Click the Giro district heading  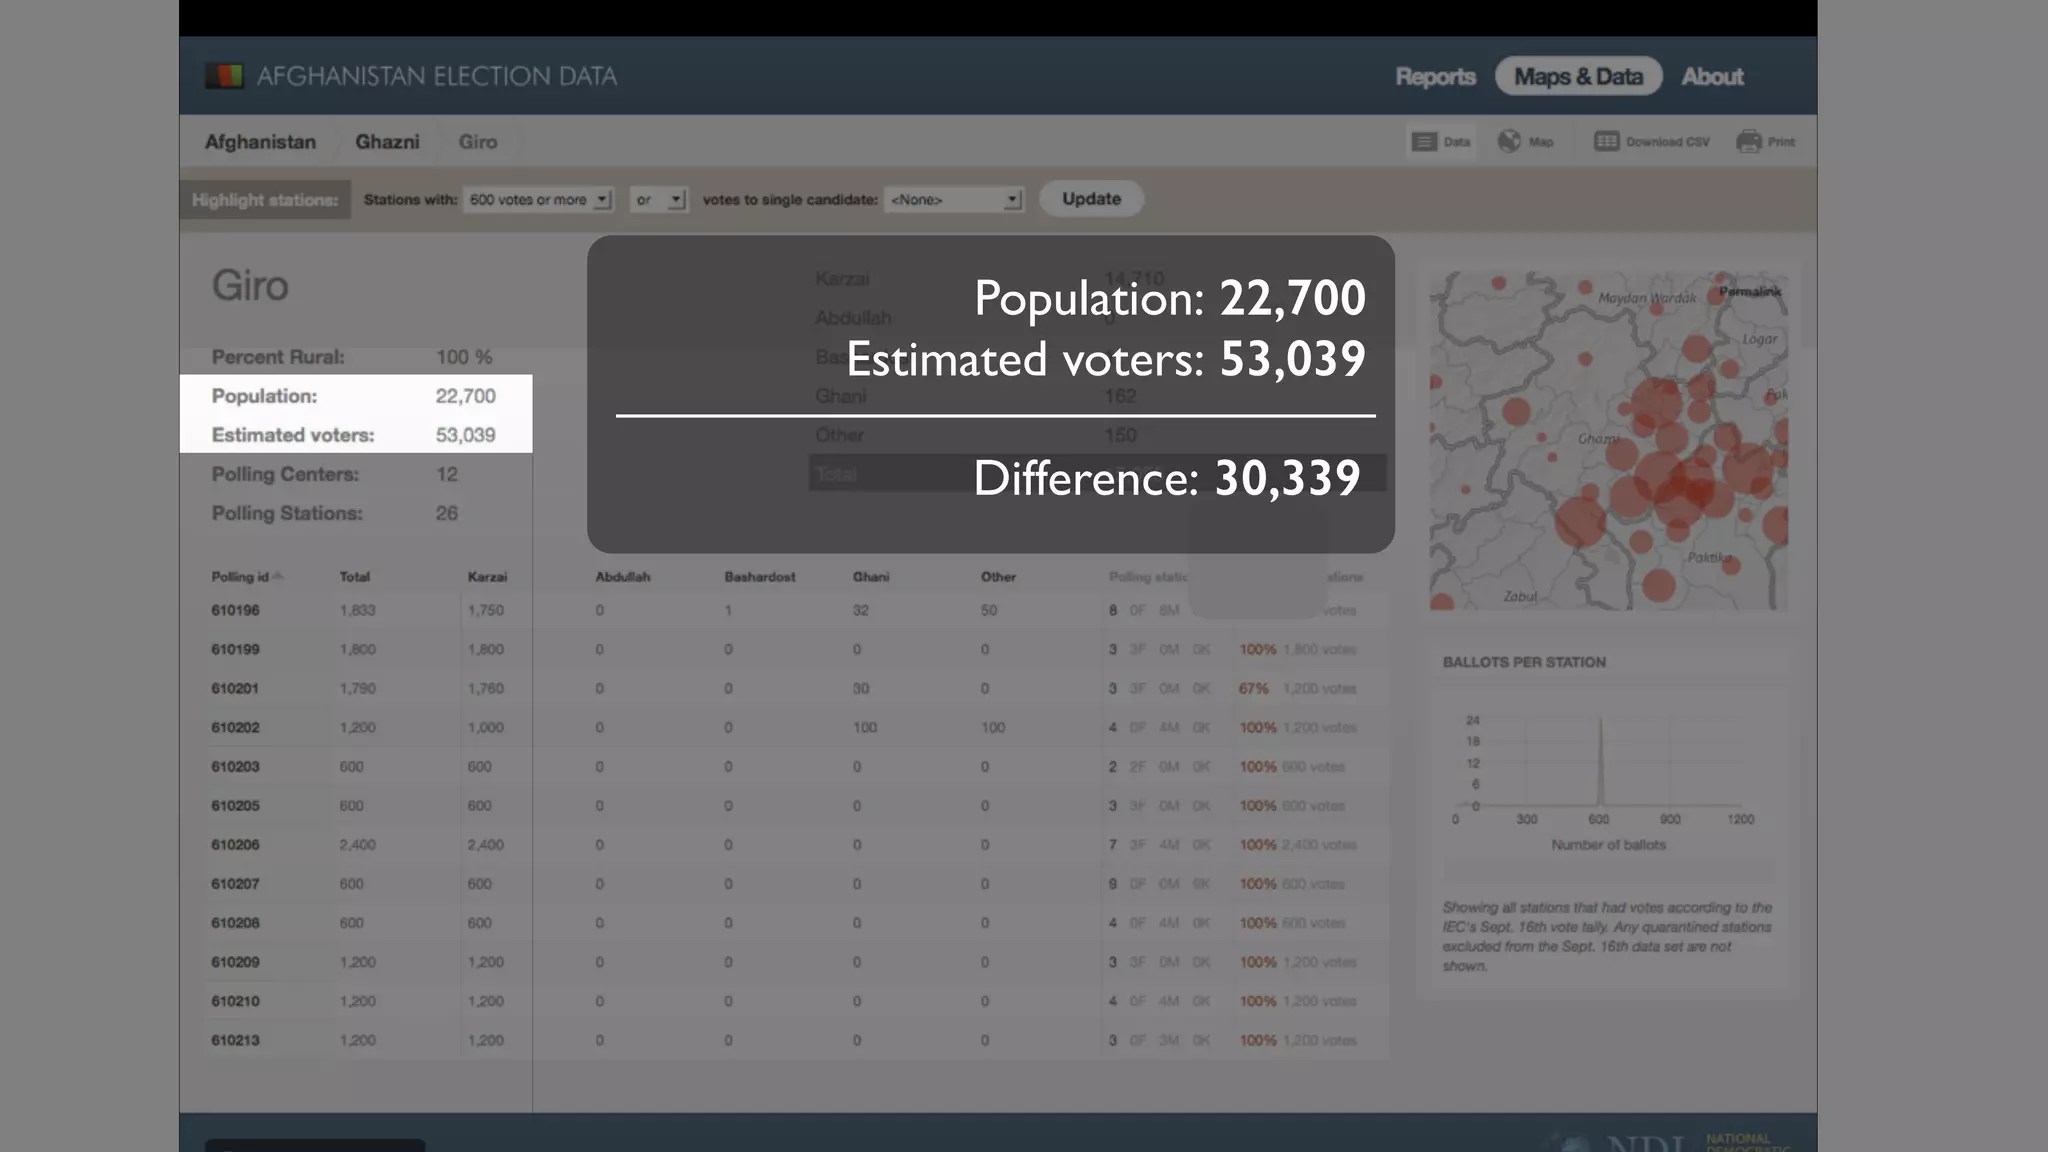tap(250, 286)
